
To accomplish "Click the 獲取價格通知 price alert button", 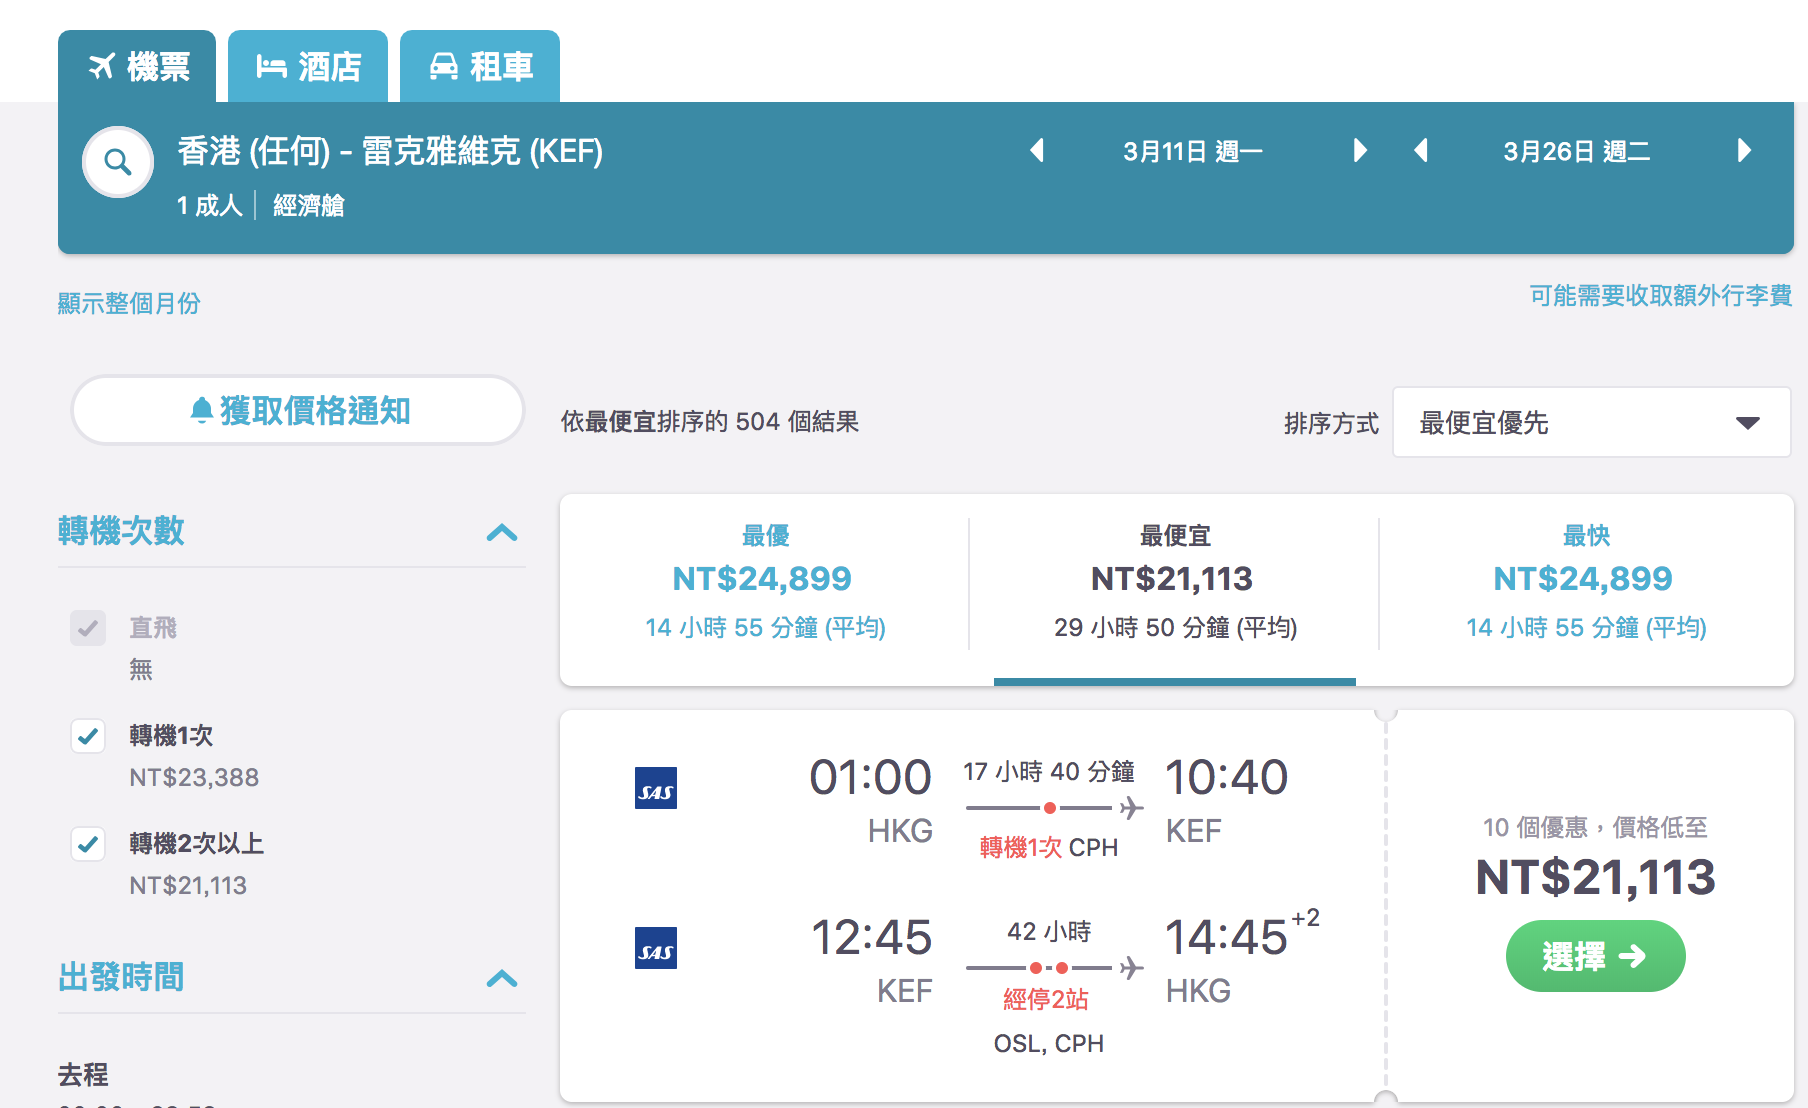I will 298,410.
